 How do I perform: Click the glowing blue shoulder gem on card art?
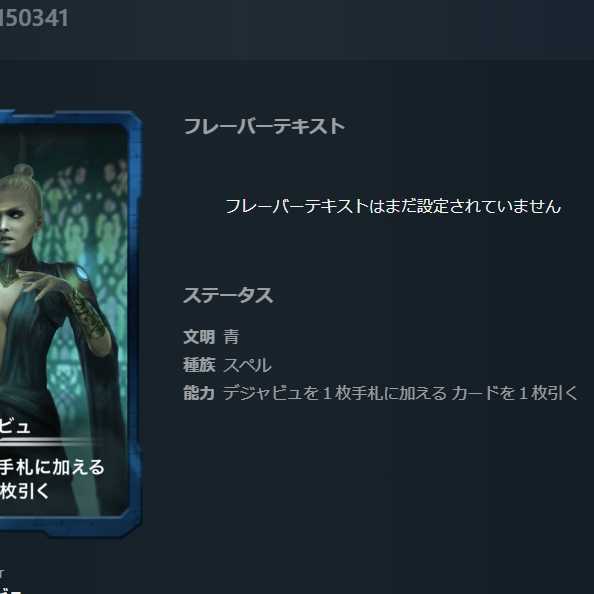click(81, 272)
